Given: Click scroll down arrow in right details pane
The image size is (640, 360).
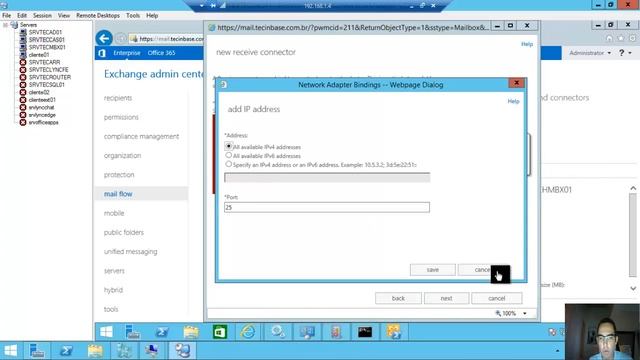Looking at the screenshot, I should tap(633, 288).
